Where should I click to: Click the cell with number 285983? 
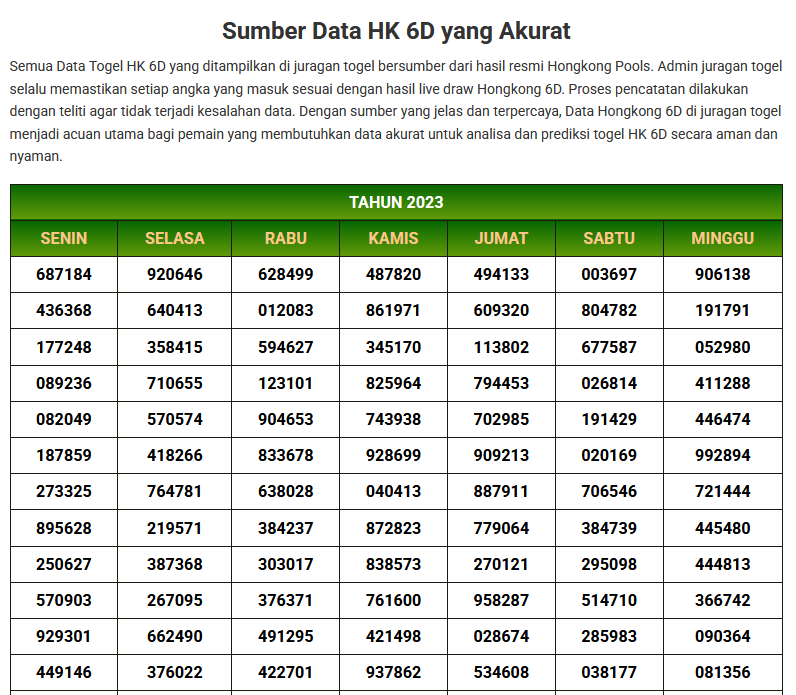tap(609, 636)
